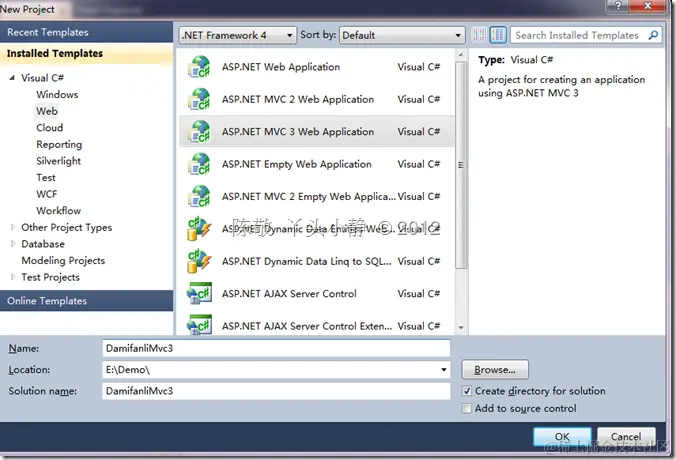The image size is (676, 460).
Task: Expand the Database tree node
Action: click(x=13, y=244)
